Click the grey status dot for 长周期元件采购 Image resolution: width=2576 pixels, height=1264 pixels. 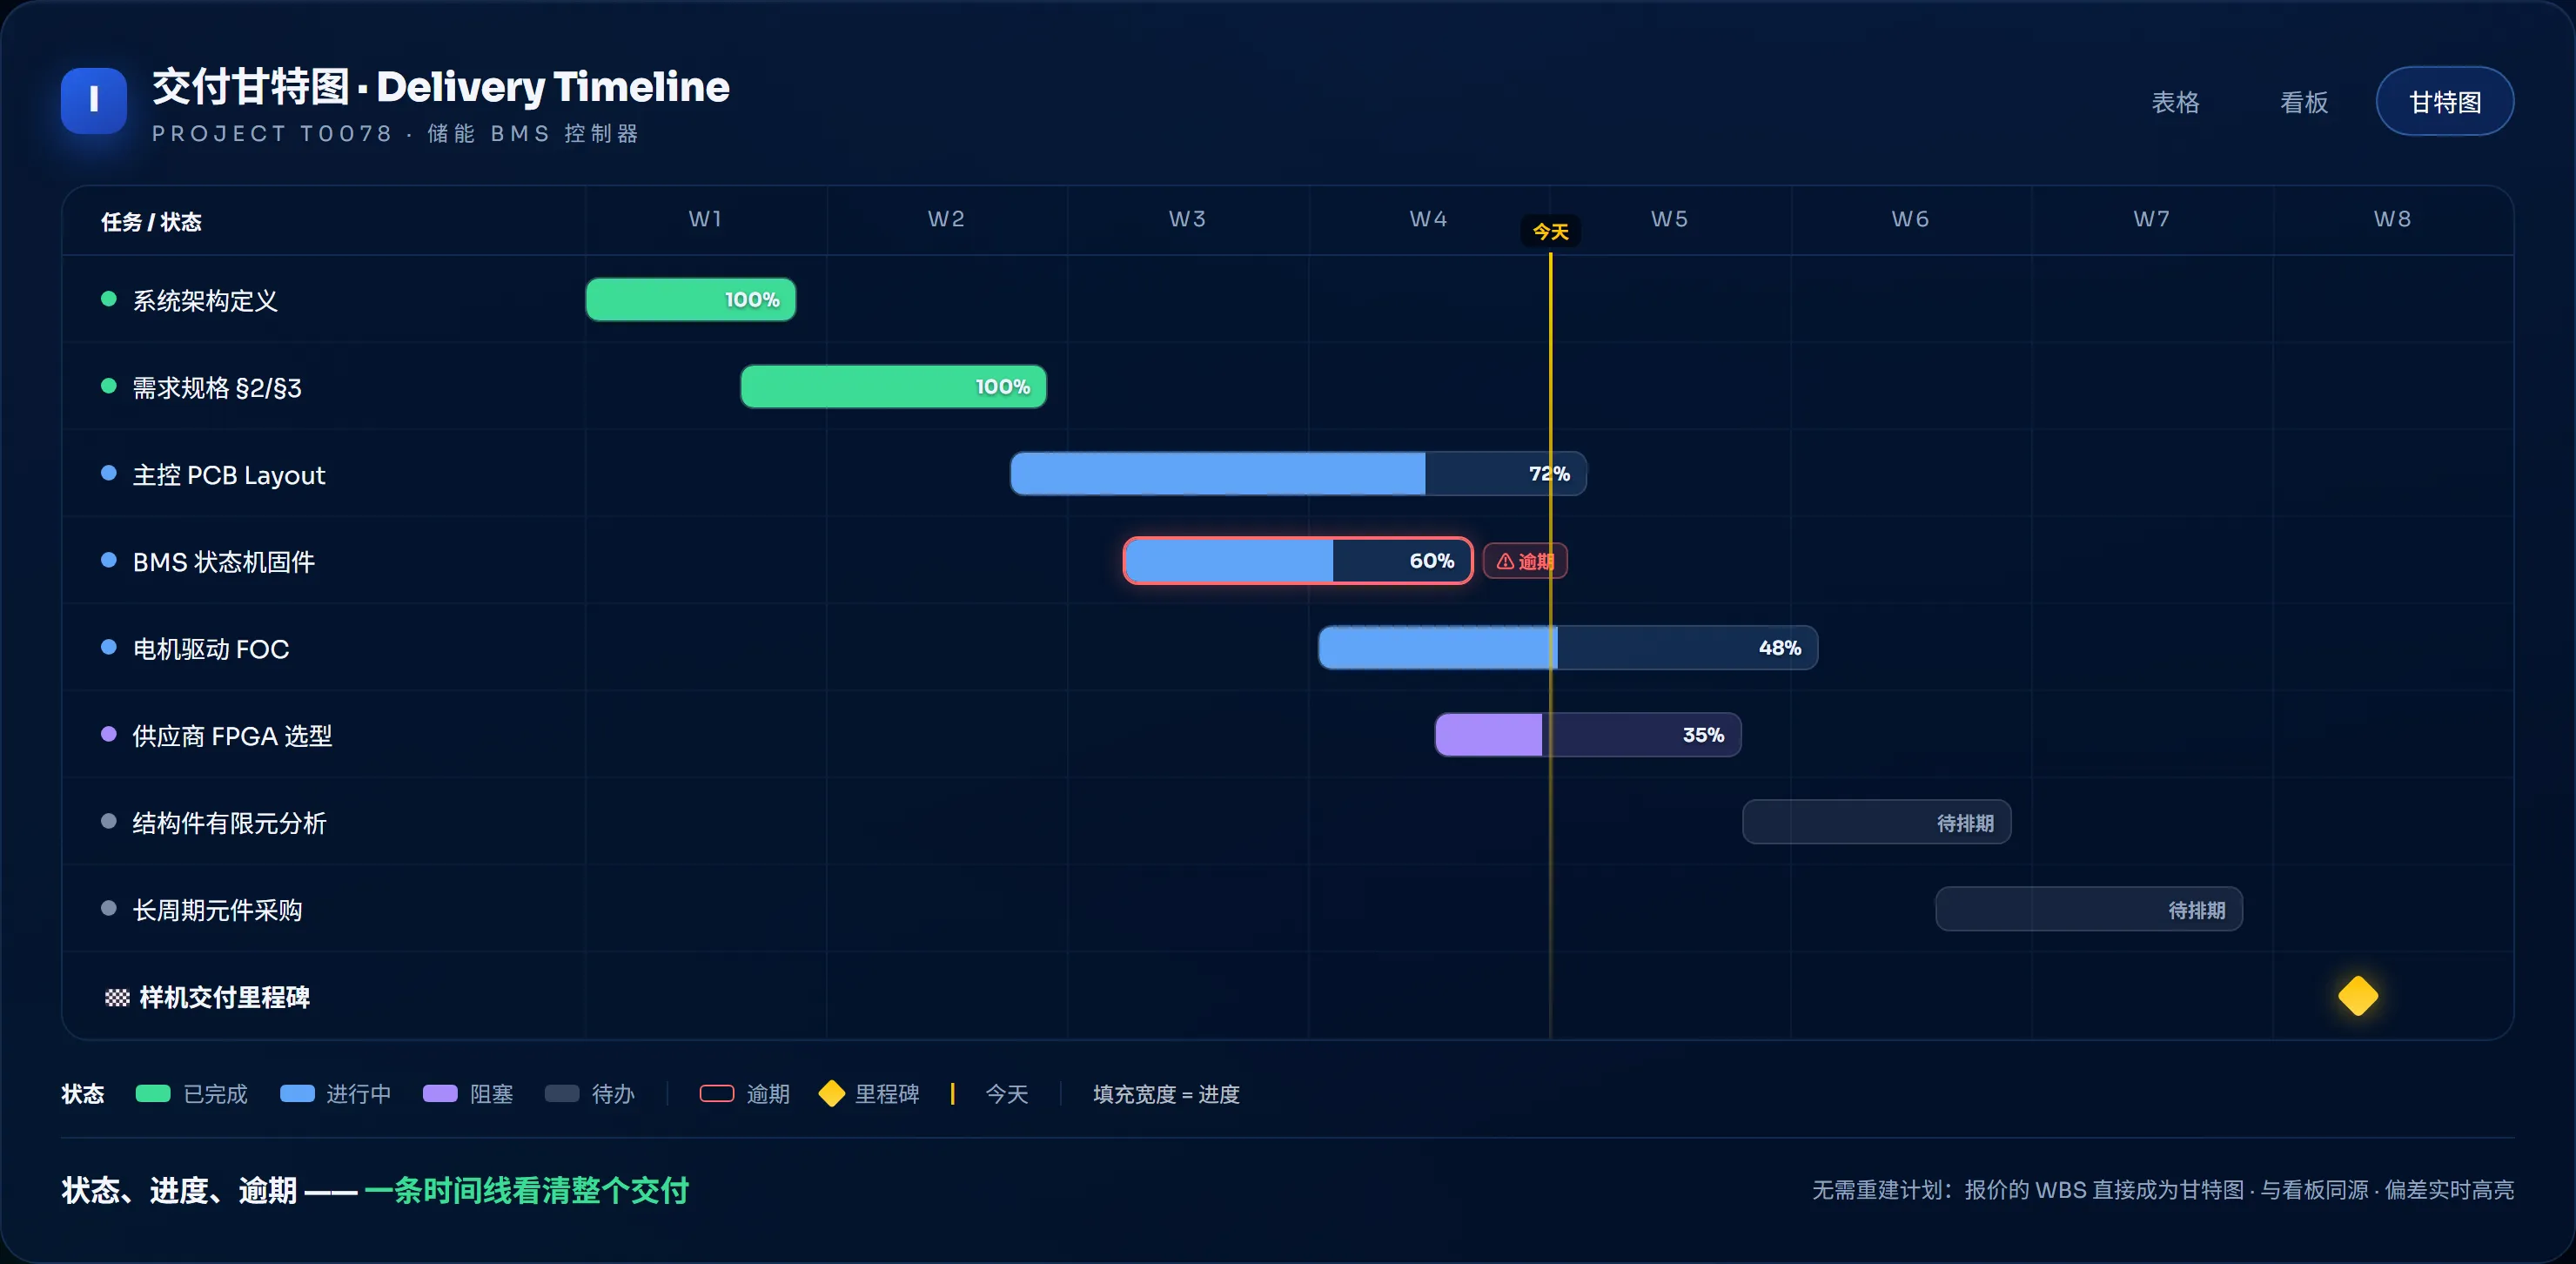[109, 908]
